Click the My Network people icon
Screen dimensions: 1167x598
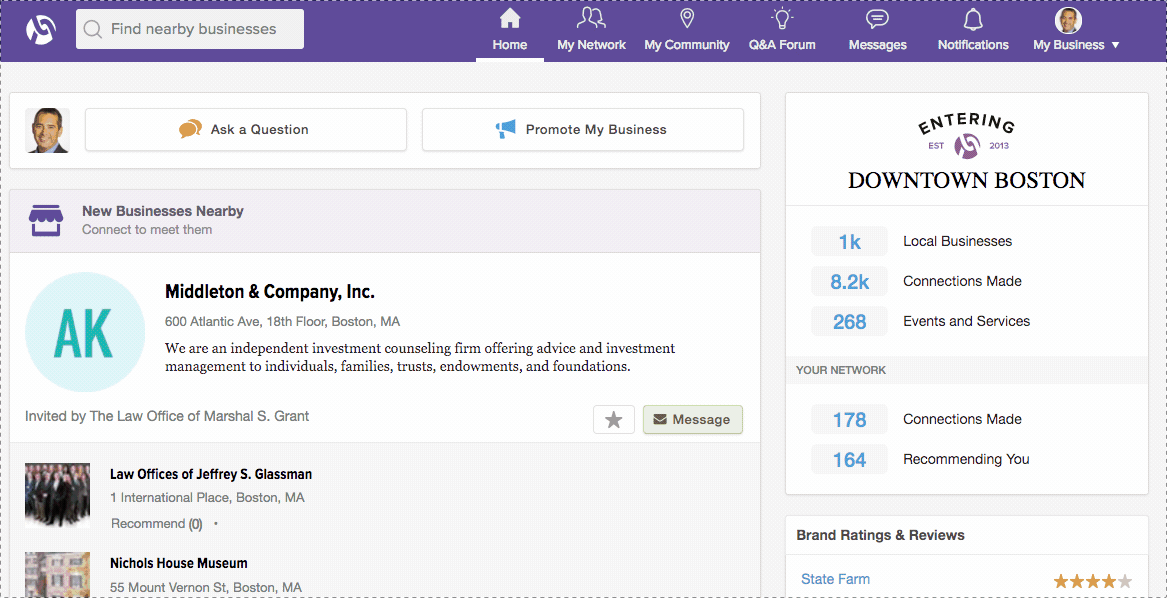pyautogui.click(x=591, y=18)
